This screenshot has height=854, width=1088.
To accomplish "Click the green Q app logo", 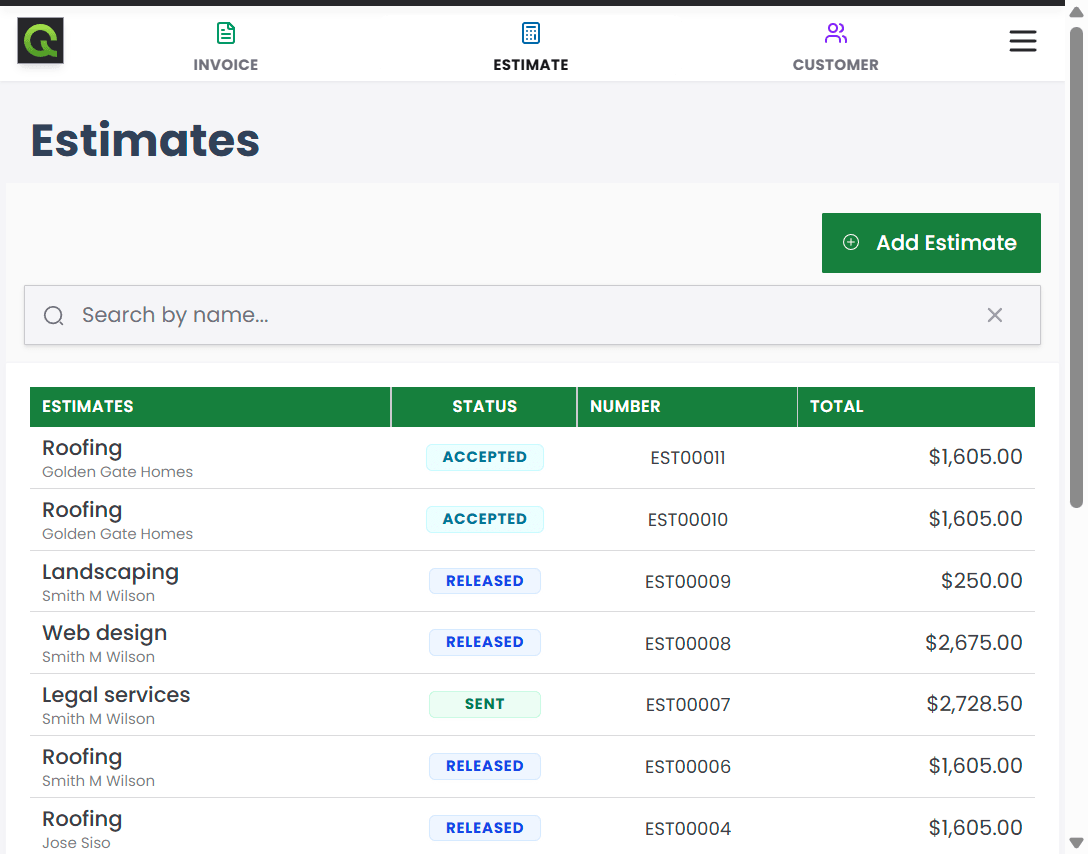I will pos(40,41).
